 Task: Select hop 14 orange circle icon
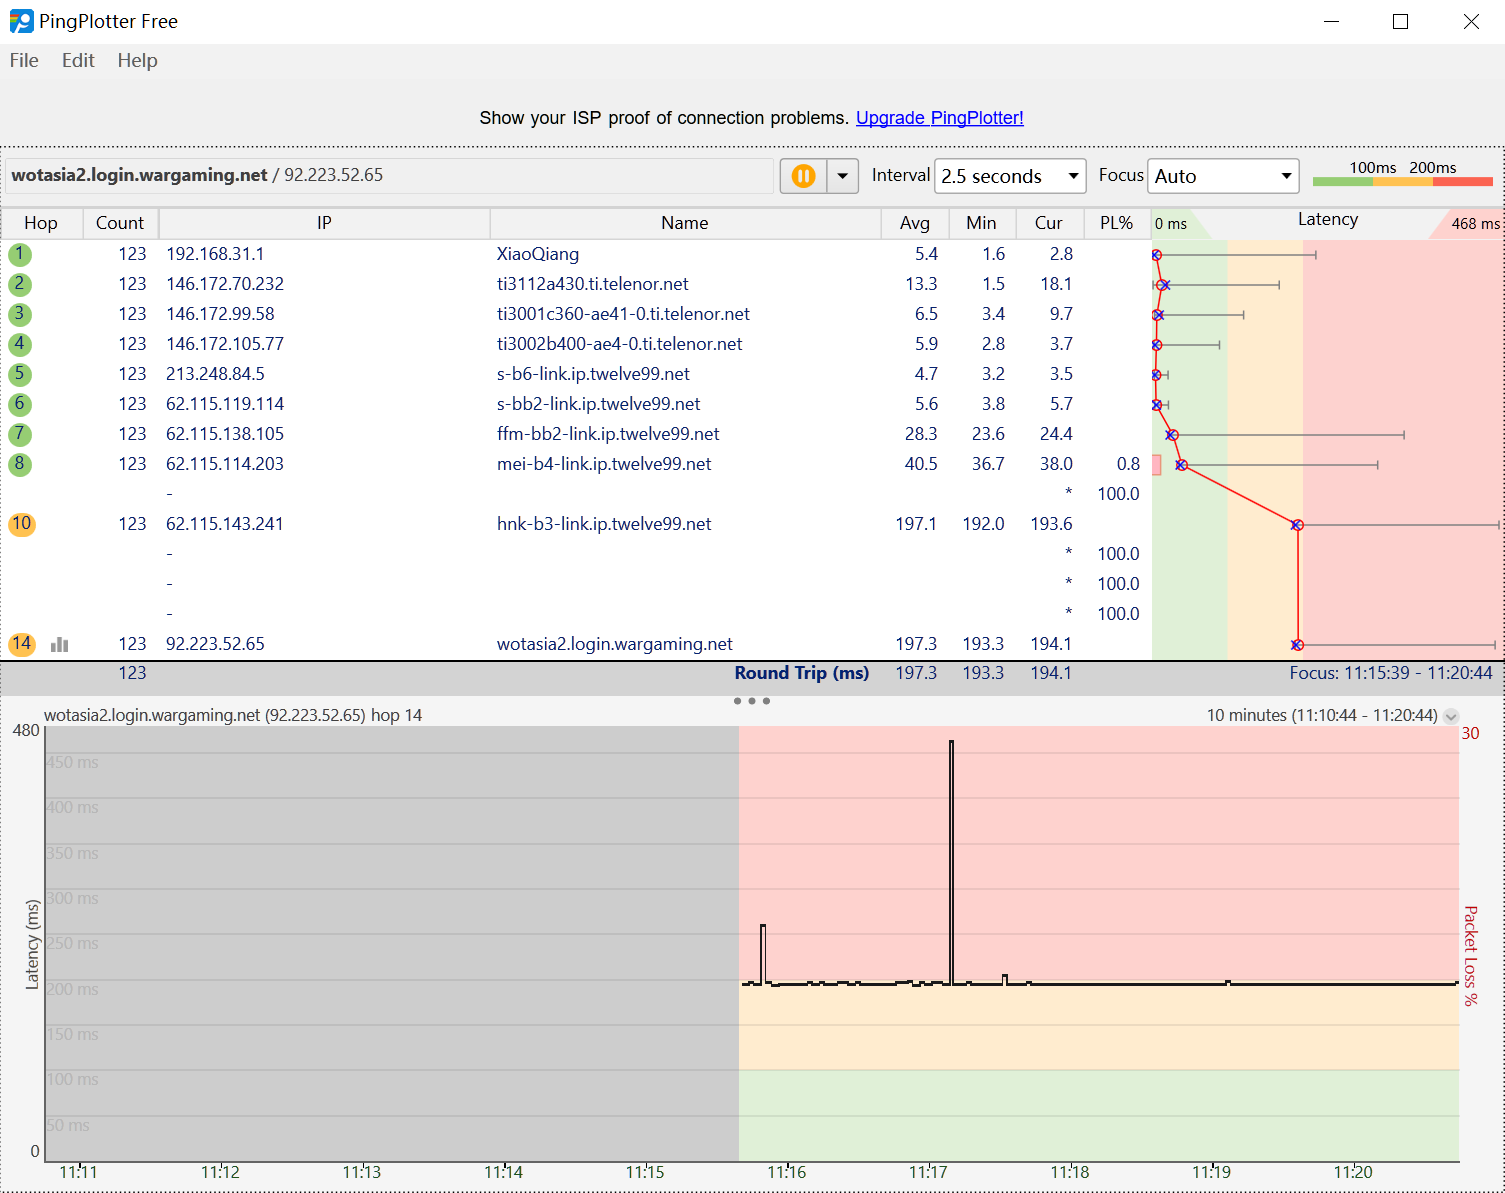[x=22, y=644]
